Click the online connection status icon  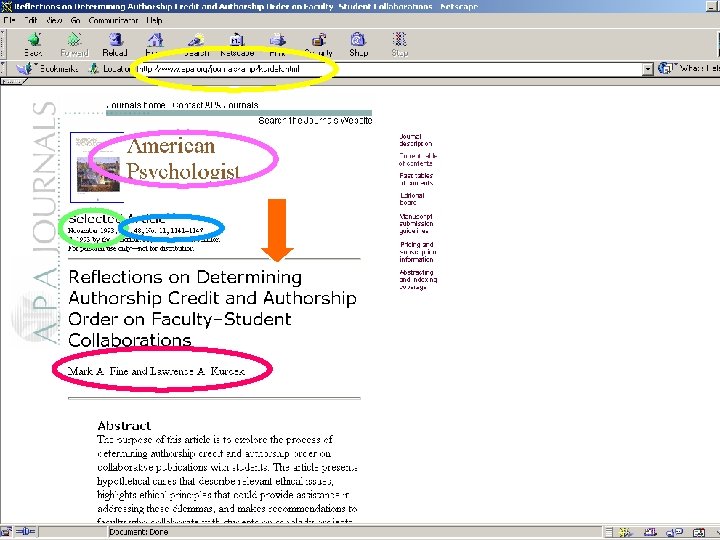coord(25,532)
